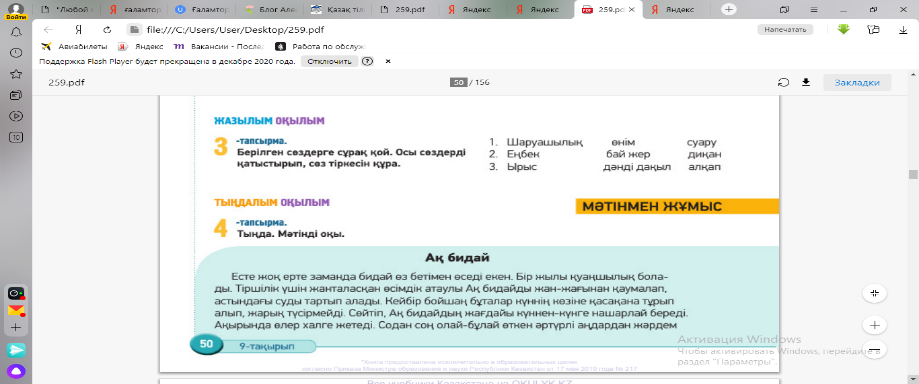
Task: Reload the page with refresh icon
Action: pos(107,30)
